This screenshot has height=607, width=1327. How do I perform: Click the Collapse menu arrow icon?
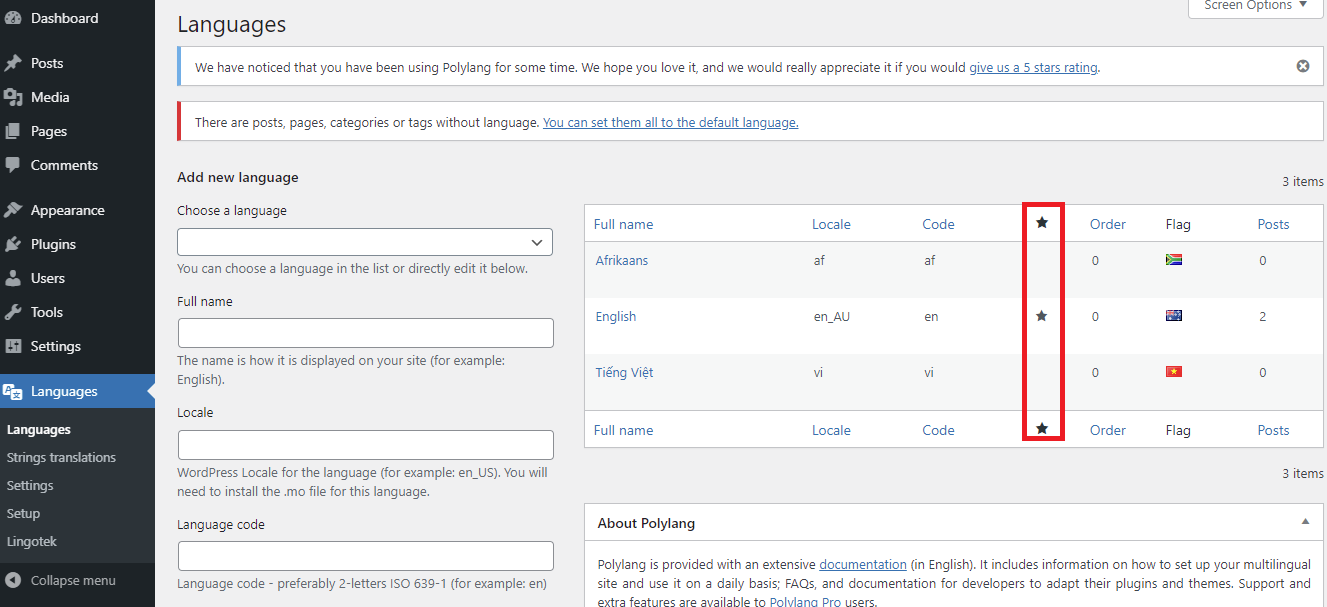(13, 580)
